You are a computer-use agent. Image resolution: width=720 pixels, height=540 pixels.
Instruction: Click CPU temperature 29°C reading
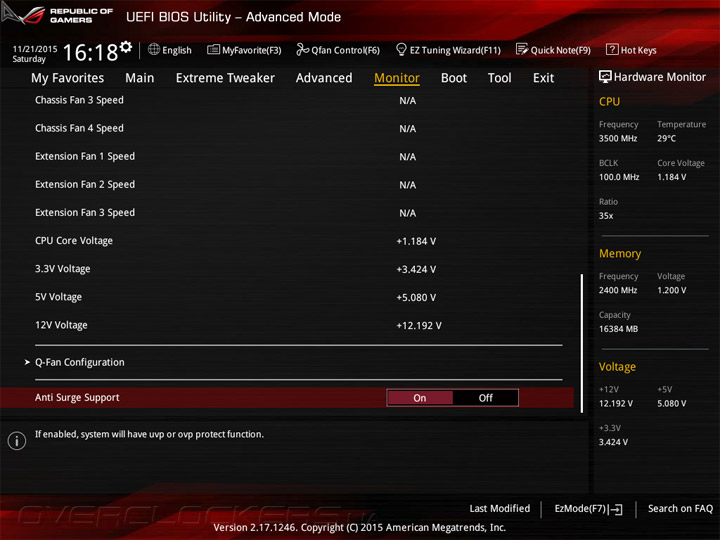[x=666, y=138]
